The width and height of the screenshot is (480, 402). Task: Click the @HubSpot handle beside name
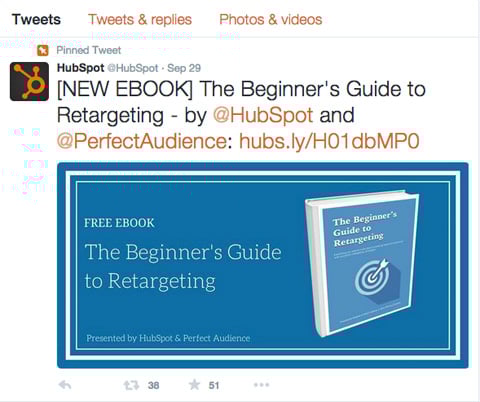(132, 68)
